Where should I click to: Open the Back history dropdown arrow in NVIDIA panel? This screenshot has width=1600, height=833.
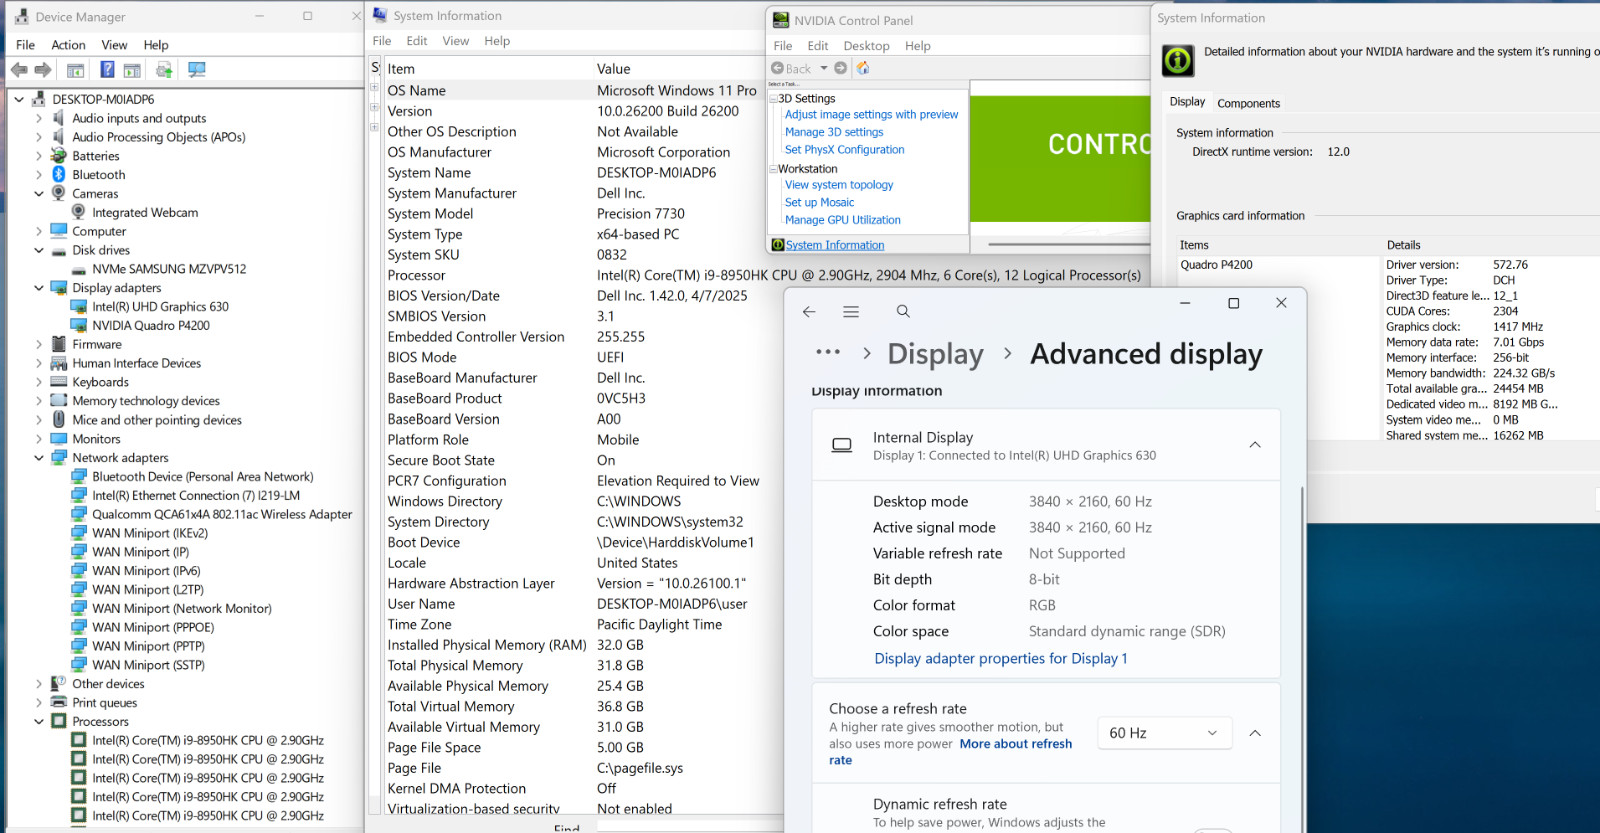point(824,68)
